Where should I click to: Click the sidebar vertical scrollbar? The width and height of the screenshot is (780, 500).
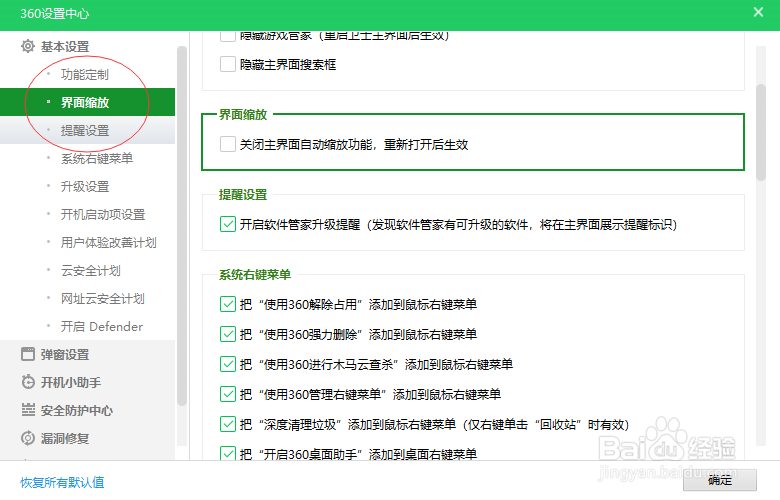pos(182,226)
